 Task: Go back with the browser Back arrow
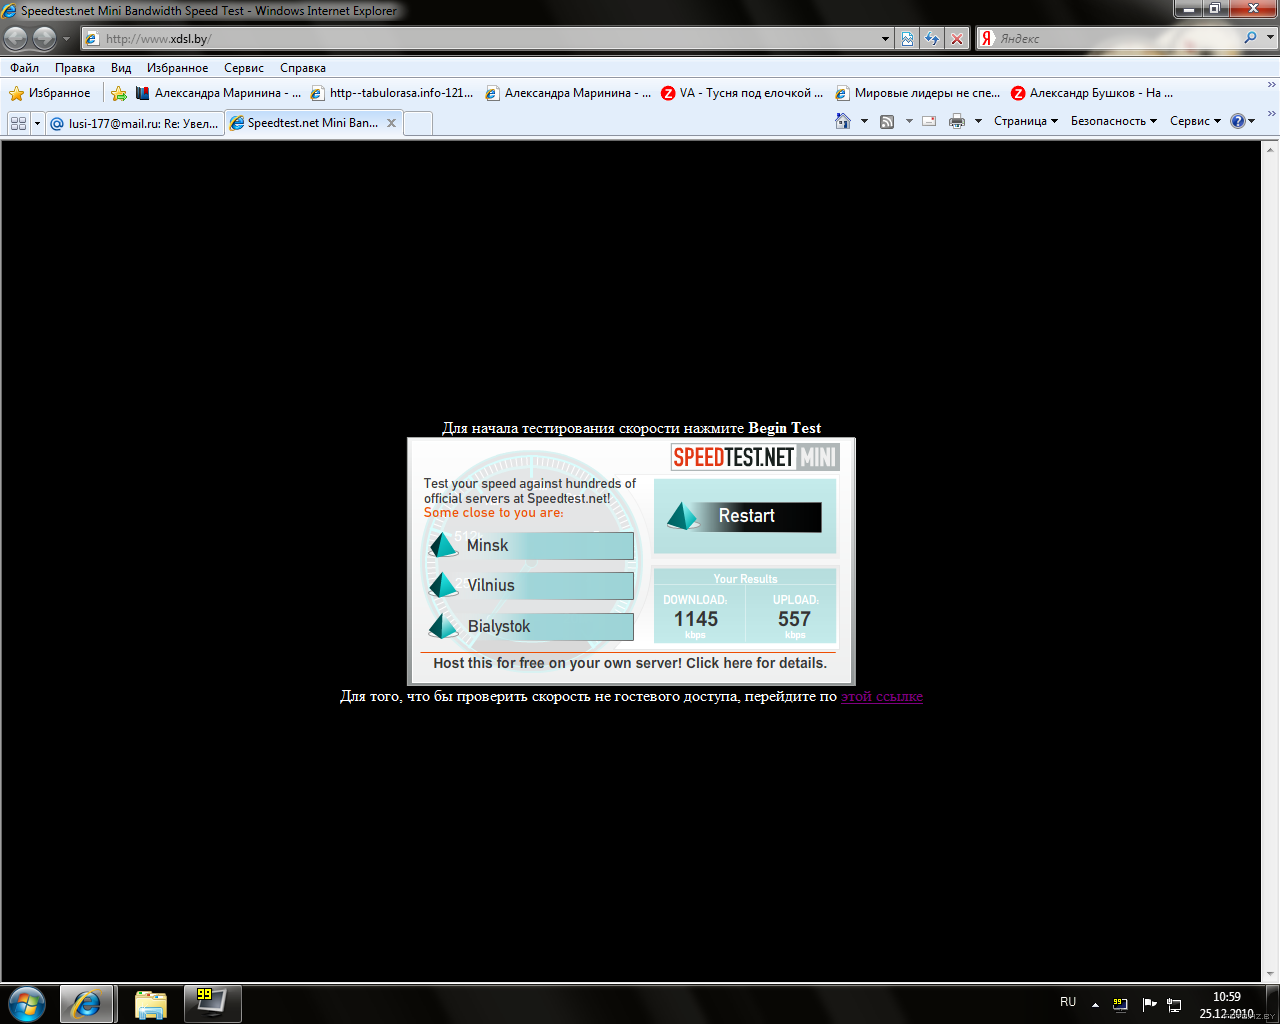click(x=15, y=38)
